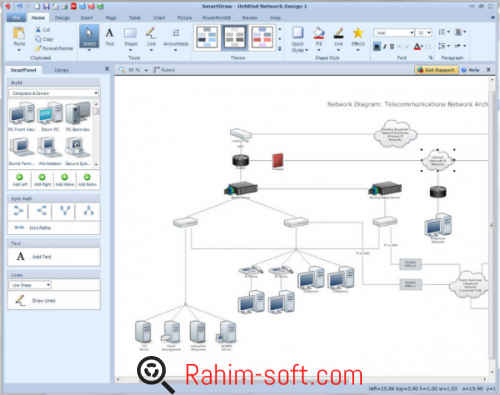Screen dimensions: 500x395
Task: Click the canvas vertical scrollbar
Action: tap(492, 225)
